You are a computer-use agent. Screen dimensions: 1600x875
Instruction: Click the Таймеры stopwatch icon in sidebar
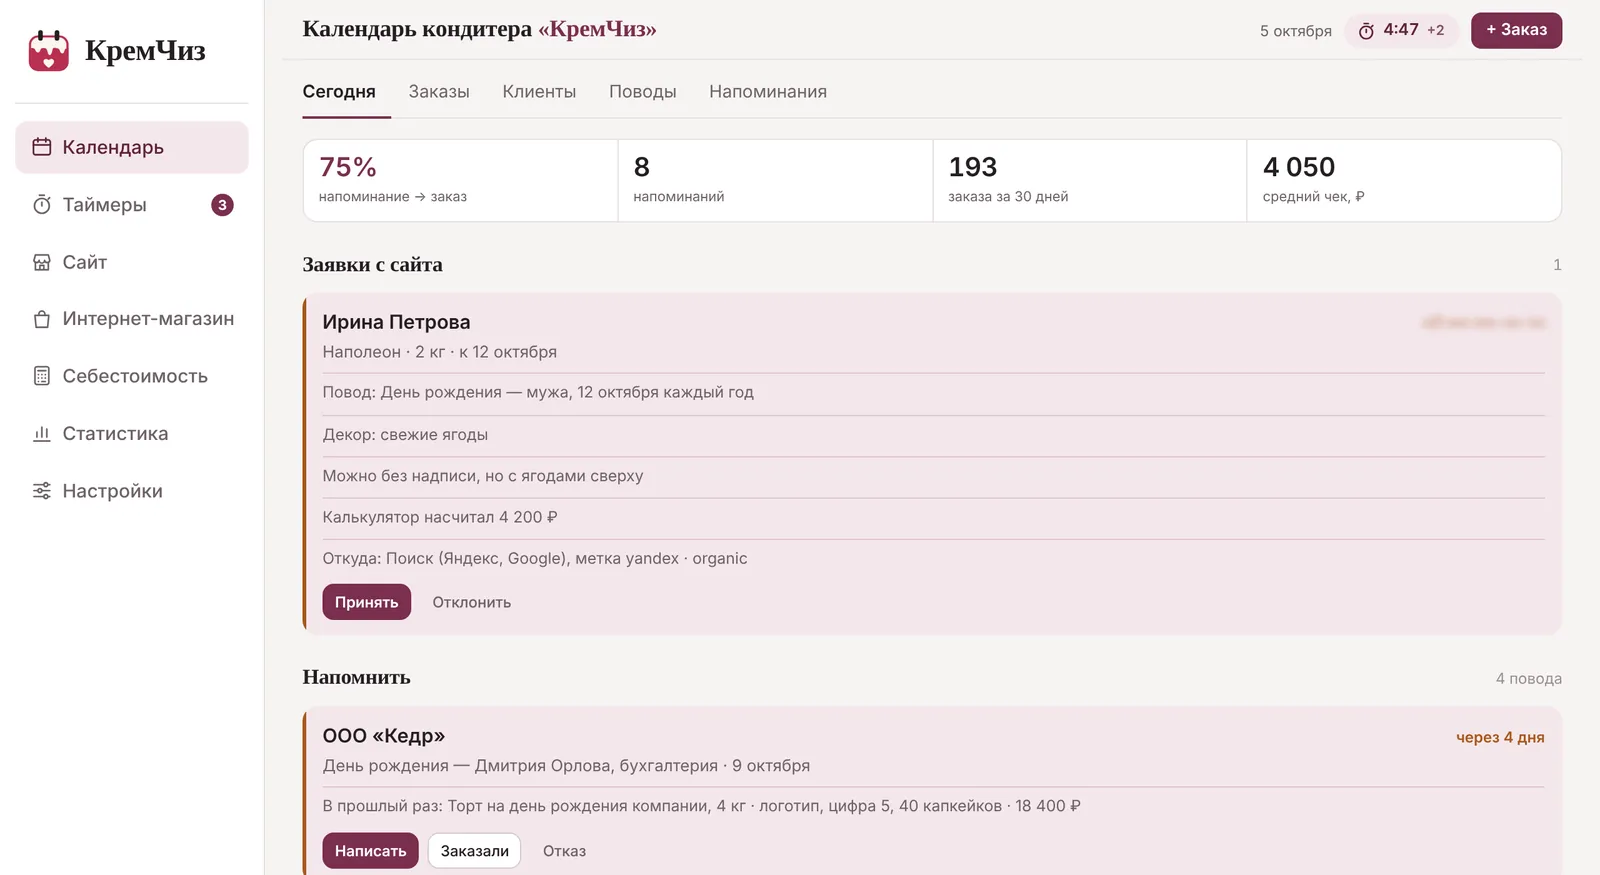click(42, 205)
